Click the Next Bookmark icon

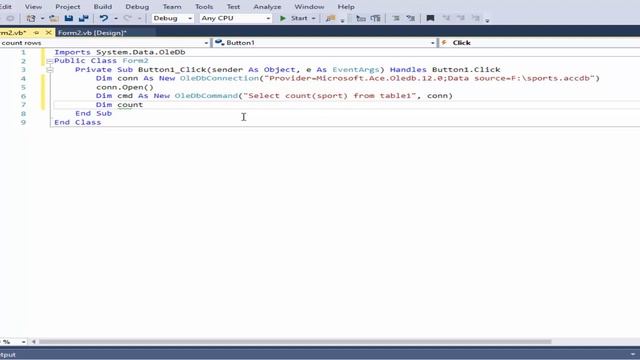[461, 18]
